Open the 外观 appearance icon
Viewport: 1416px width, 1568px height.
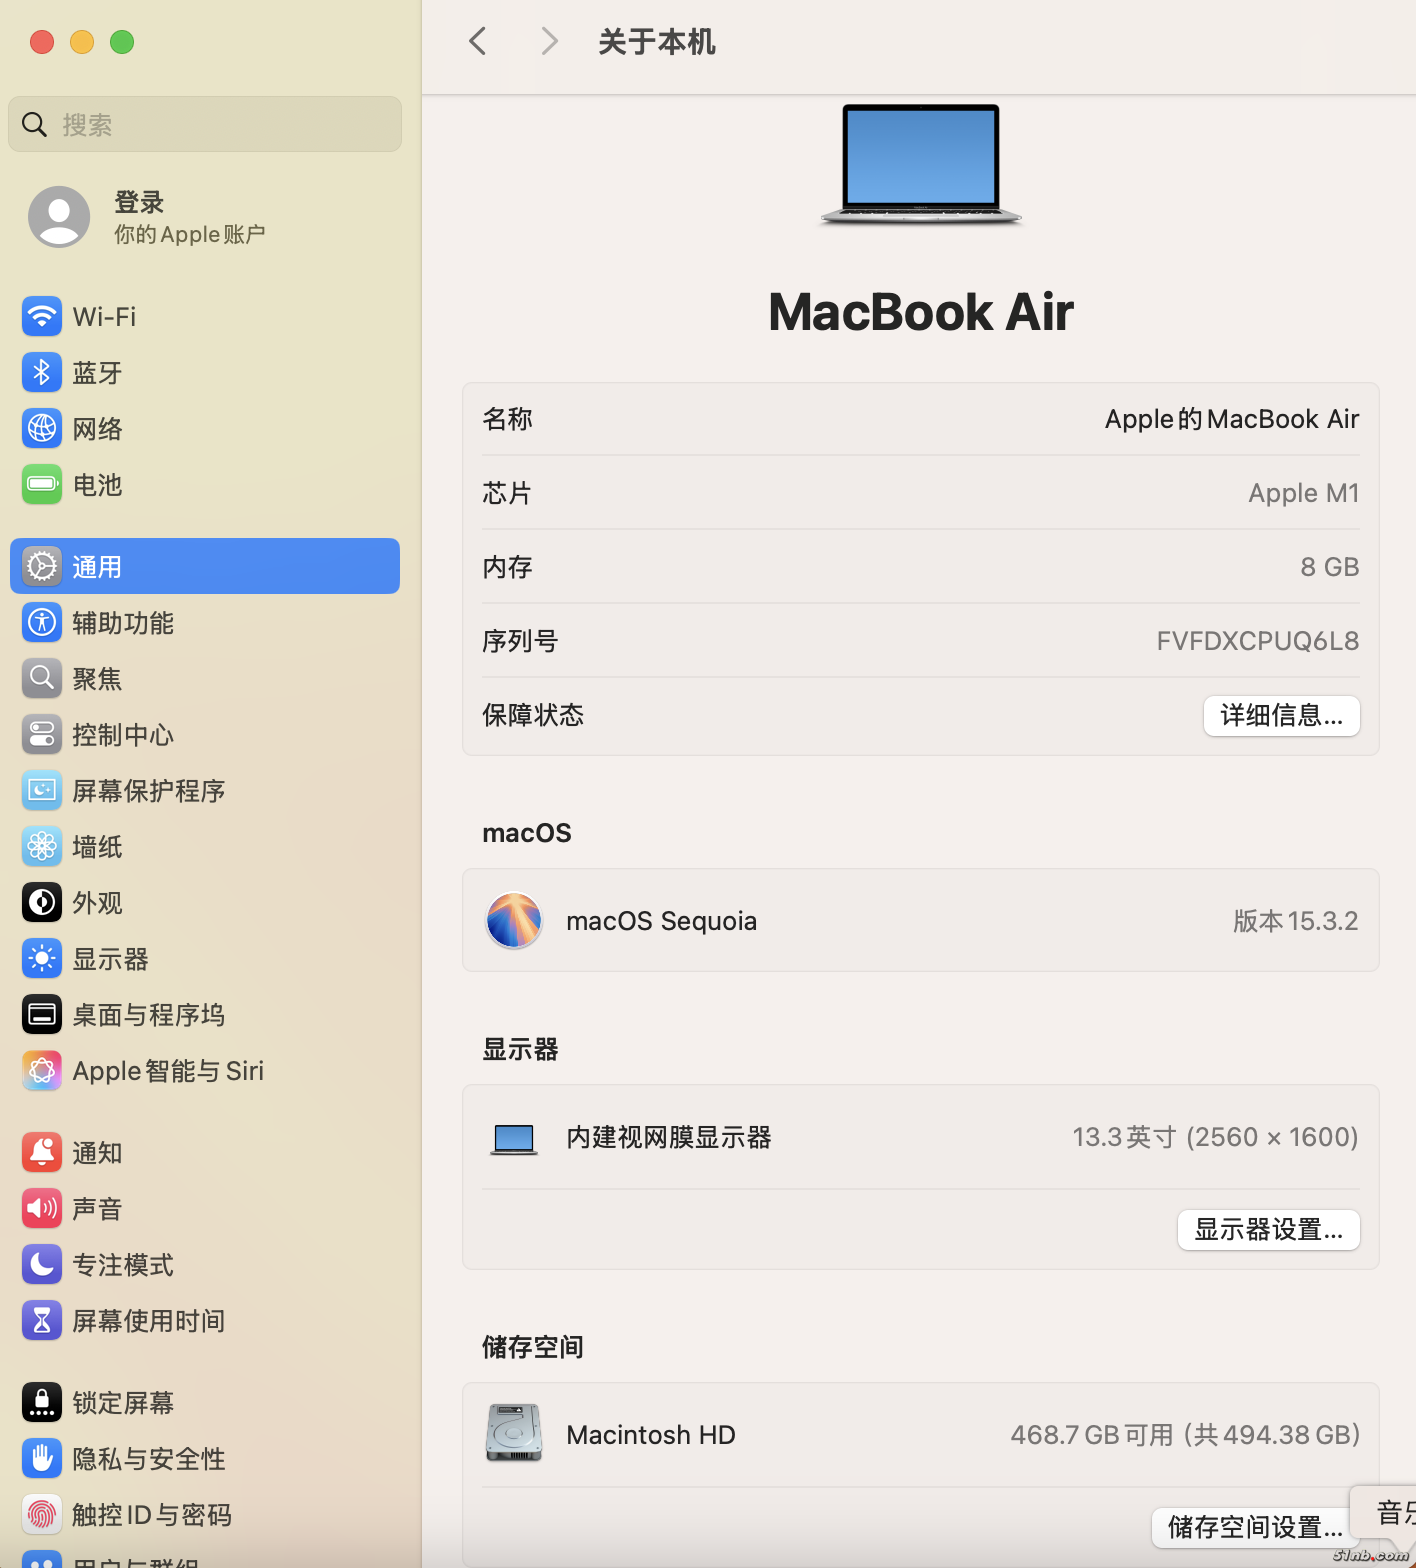pyautogui.click(x=42, y=903)
